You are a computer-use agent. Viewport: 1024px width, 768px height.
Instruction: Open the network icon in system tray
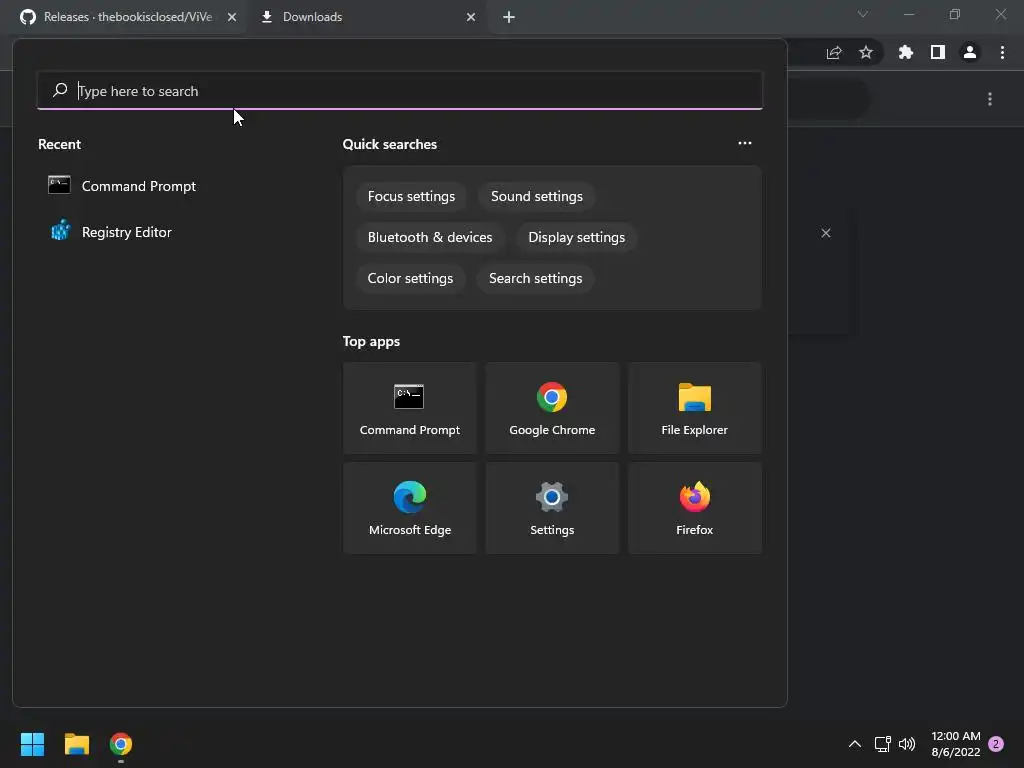click(882, 744)
